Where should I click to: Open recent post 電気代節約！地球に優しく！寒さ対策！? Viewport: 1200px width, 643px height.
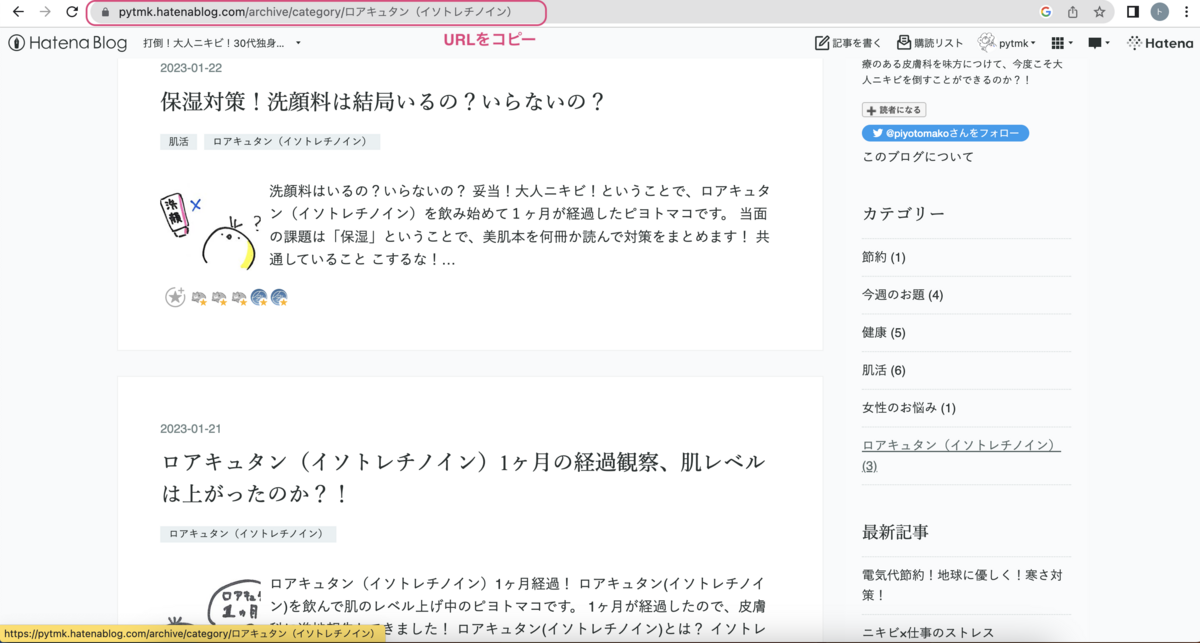(962, 585)
